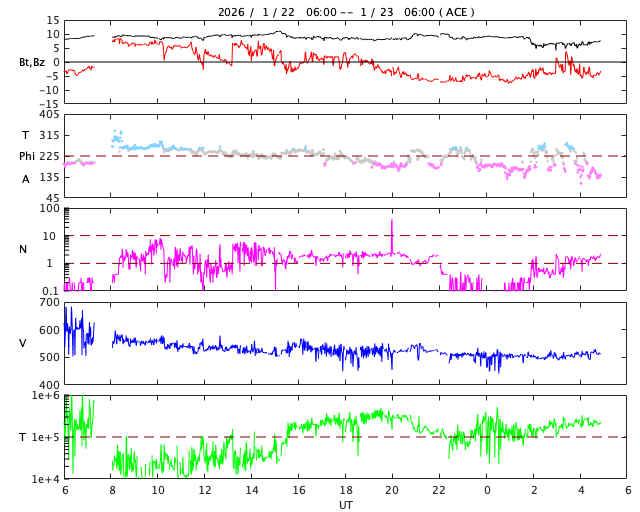Image resolution: width=640 pixels, height=512 pixels.
Task: Click the -15 tick label in the top panel
Action: pyautogui.click(x=48, y=103)
